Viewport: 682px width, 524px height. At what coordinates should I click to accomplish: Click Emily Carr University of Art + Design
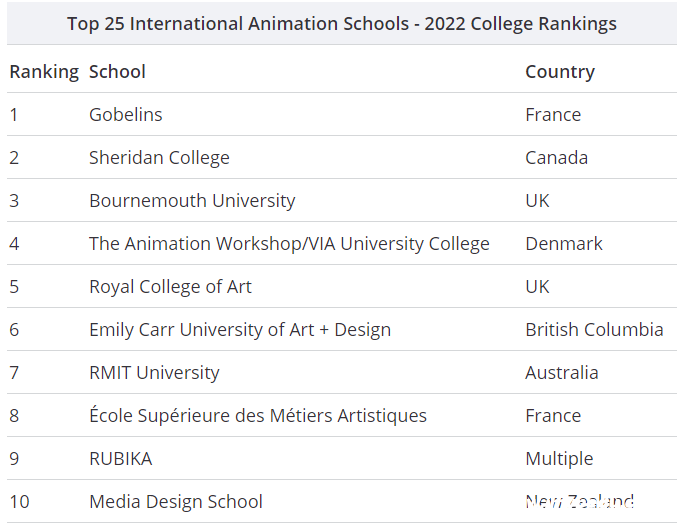240,330
